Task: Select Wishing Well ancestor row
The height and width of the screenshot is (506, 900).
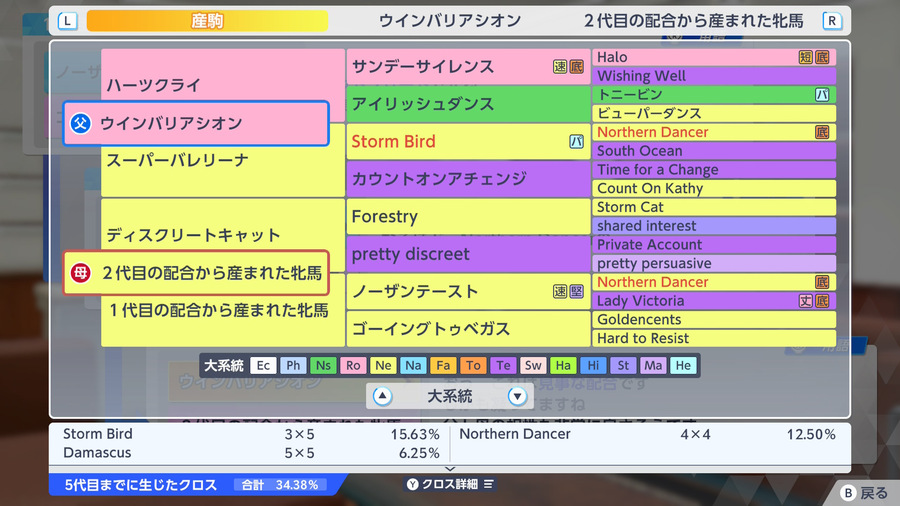Action: coord(714,76)
